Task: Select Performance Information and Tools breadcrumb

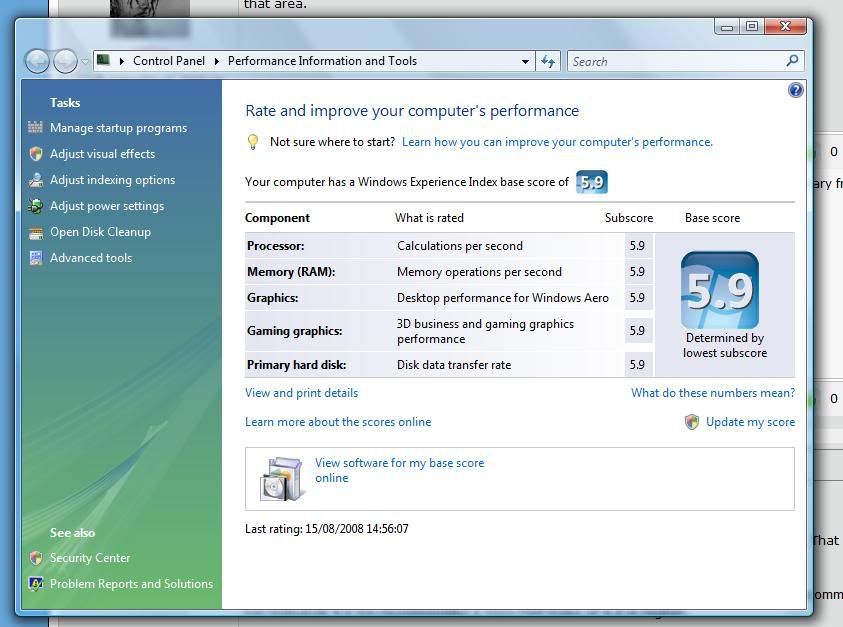Action: [x=322, y=61]
